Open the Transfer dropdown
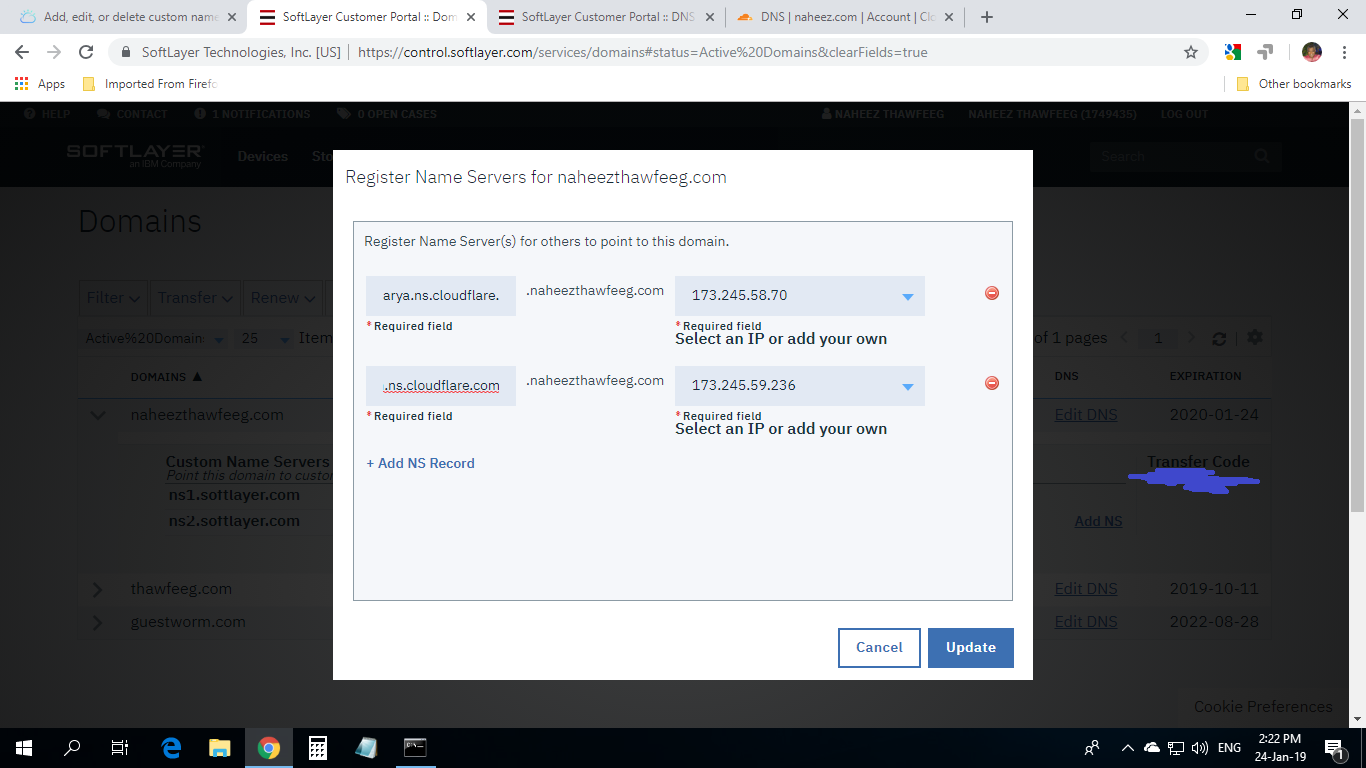 tap(195, 298)
